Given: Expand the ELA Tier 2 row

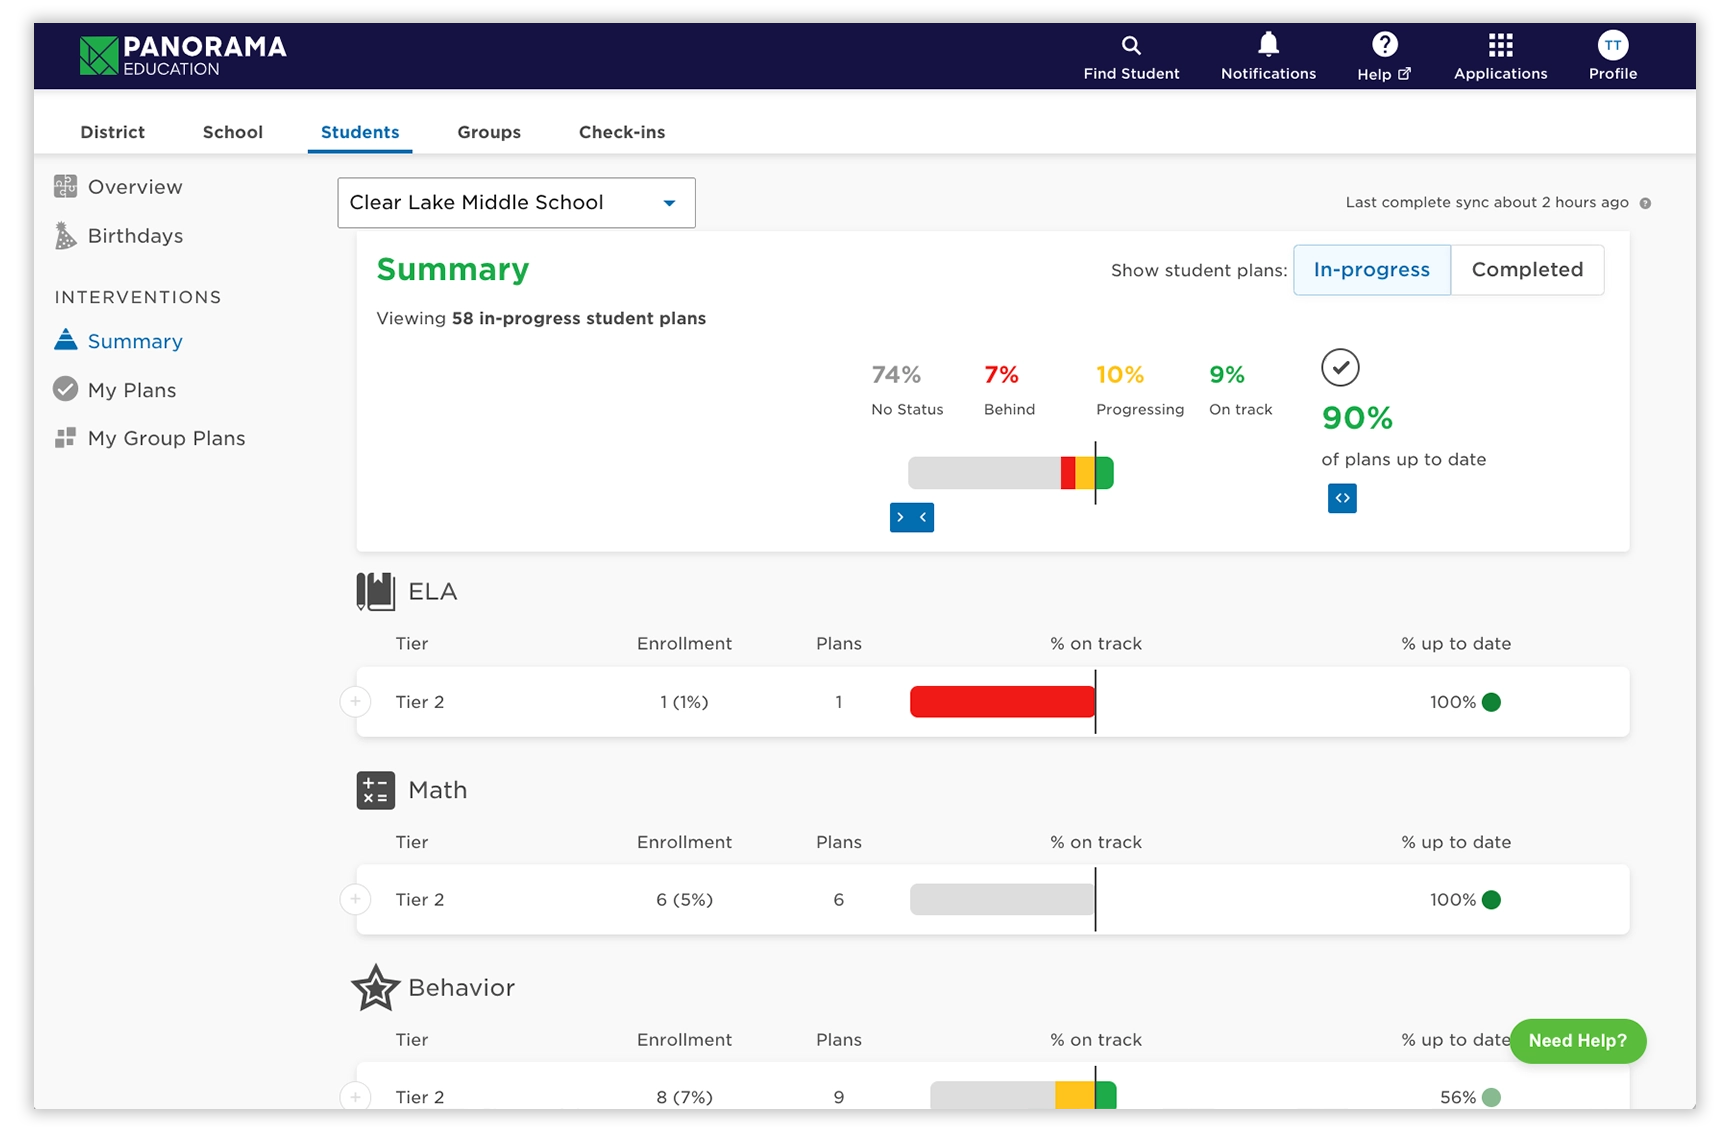Looking at the screenshot, I should pyautogui.click(x=355, y=702).
